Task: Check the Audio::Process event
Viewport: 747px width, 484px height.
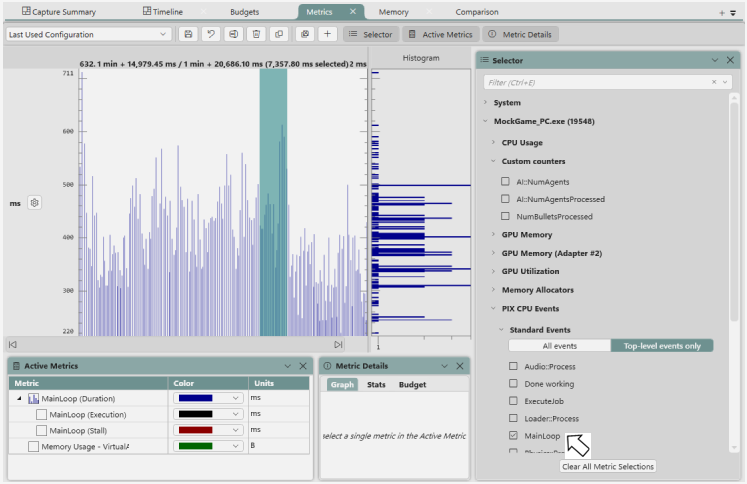Action: 513,366
